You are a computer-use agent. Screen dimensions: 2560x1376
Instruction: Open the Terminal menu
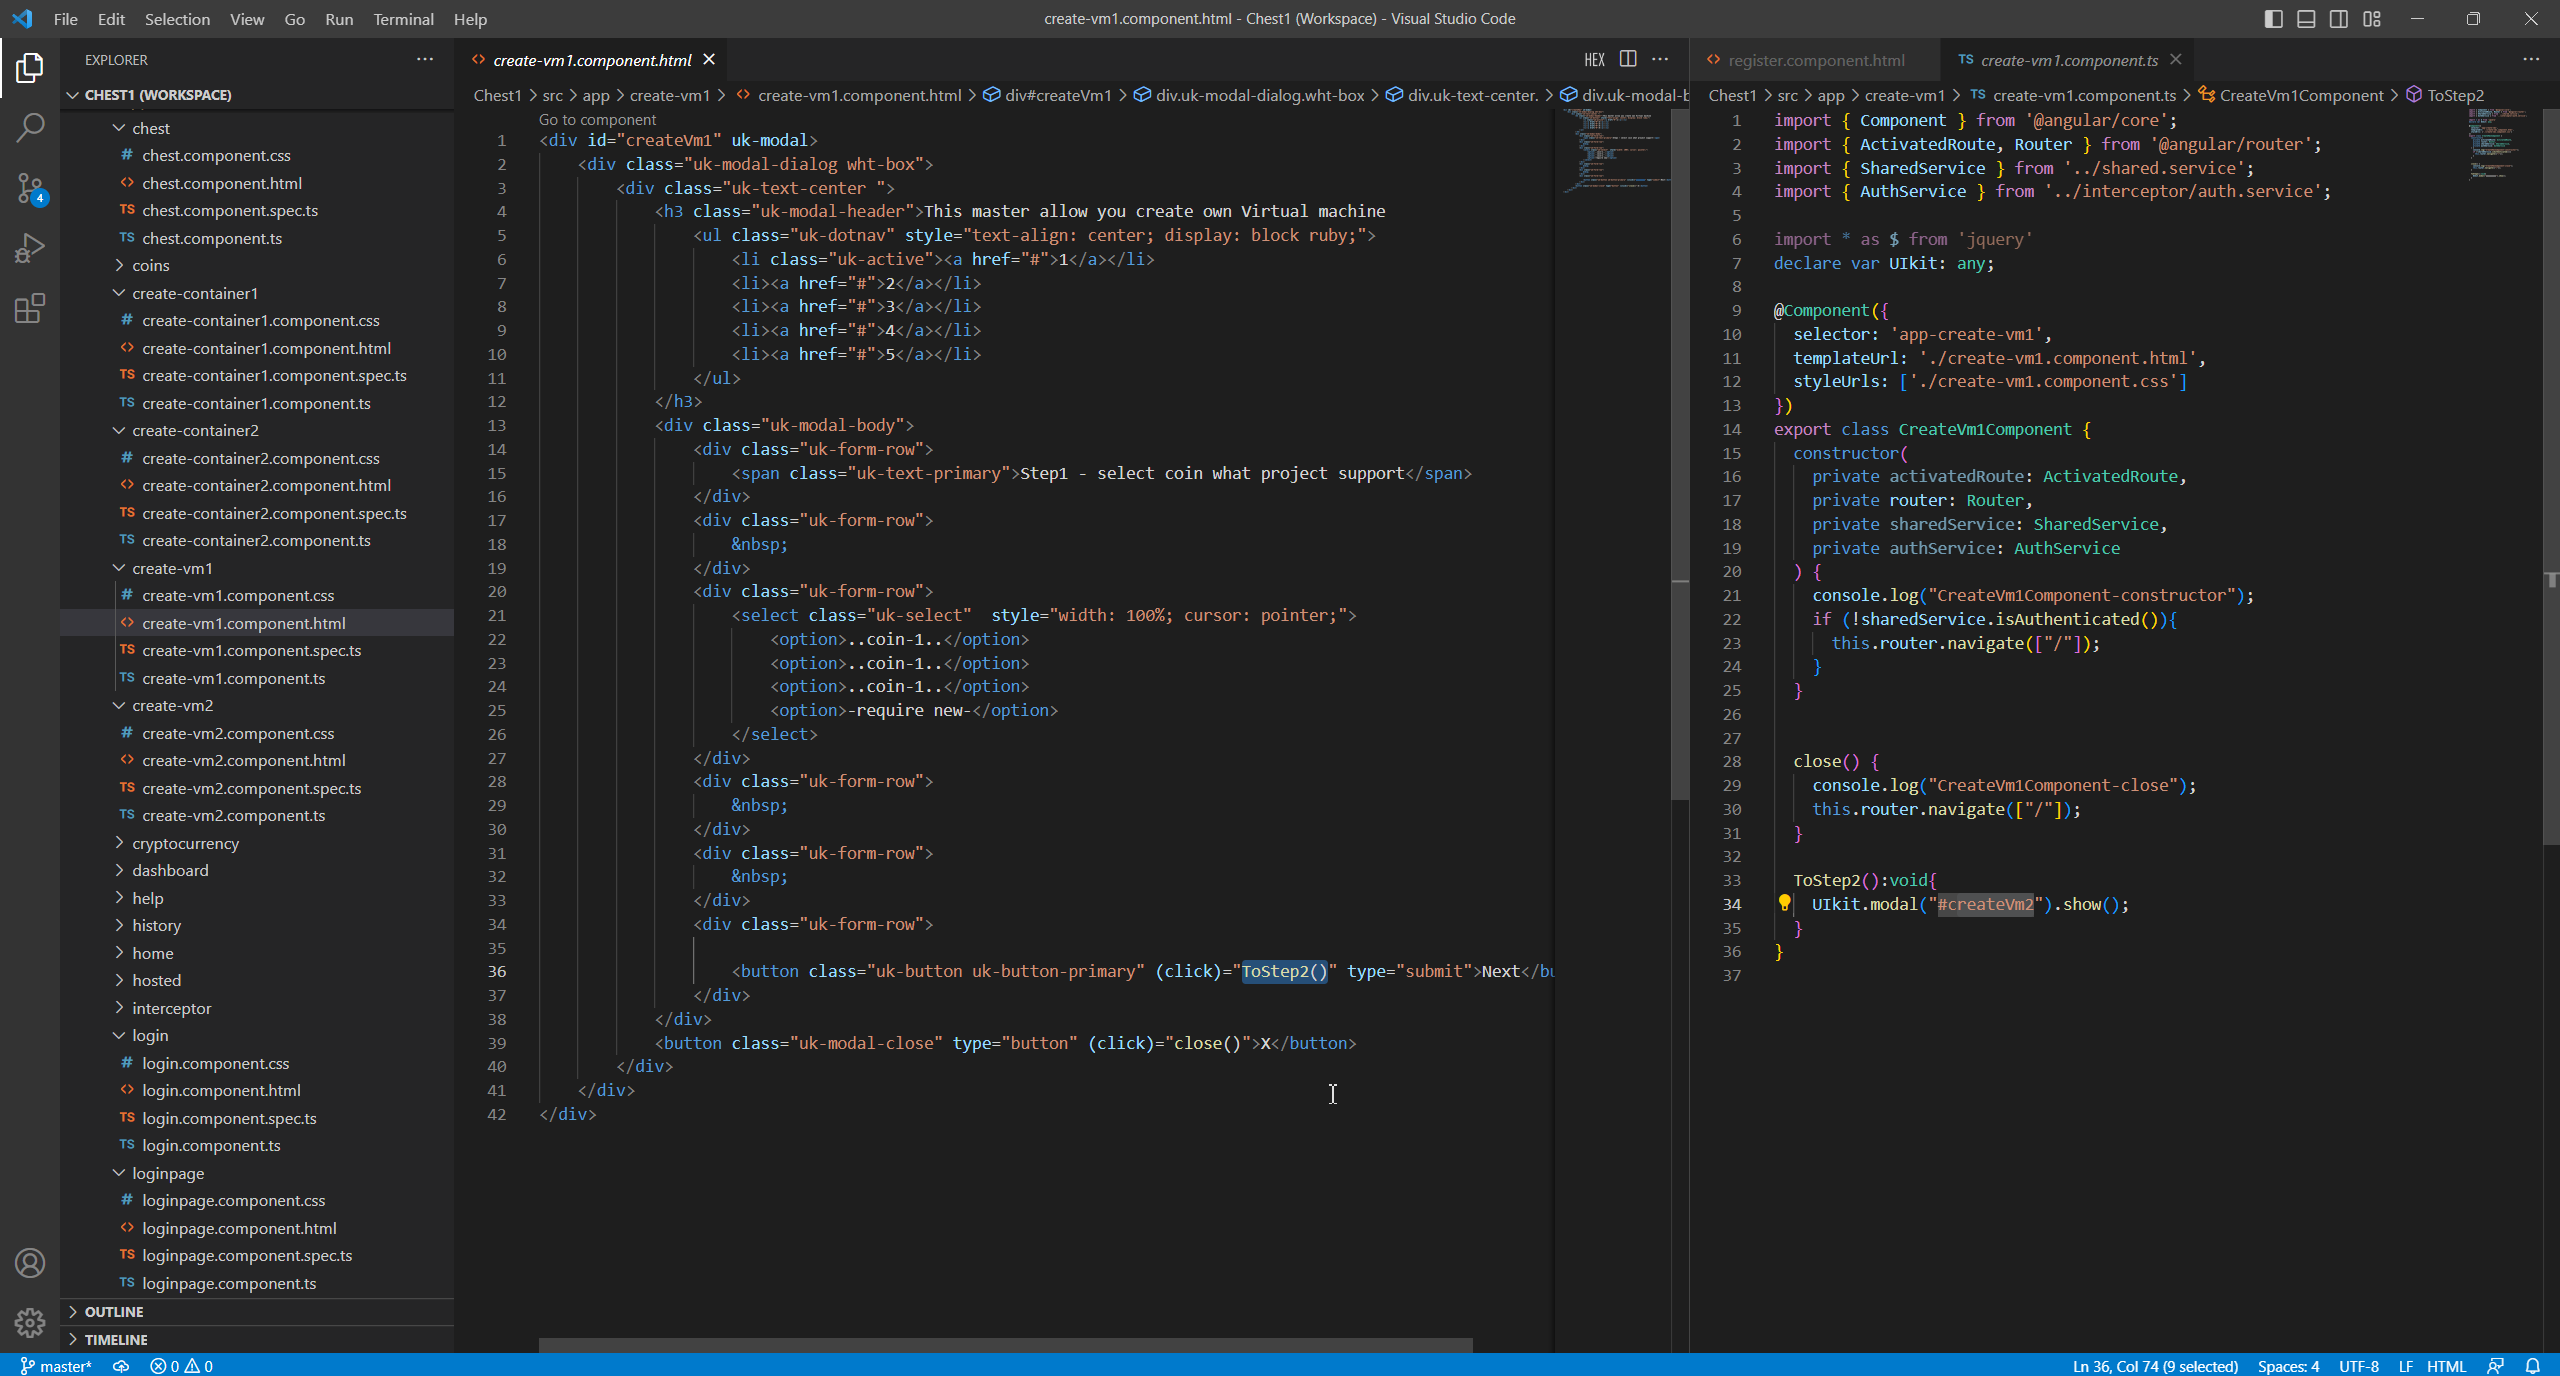click(x=403, y=19)
